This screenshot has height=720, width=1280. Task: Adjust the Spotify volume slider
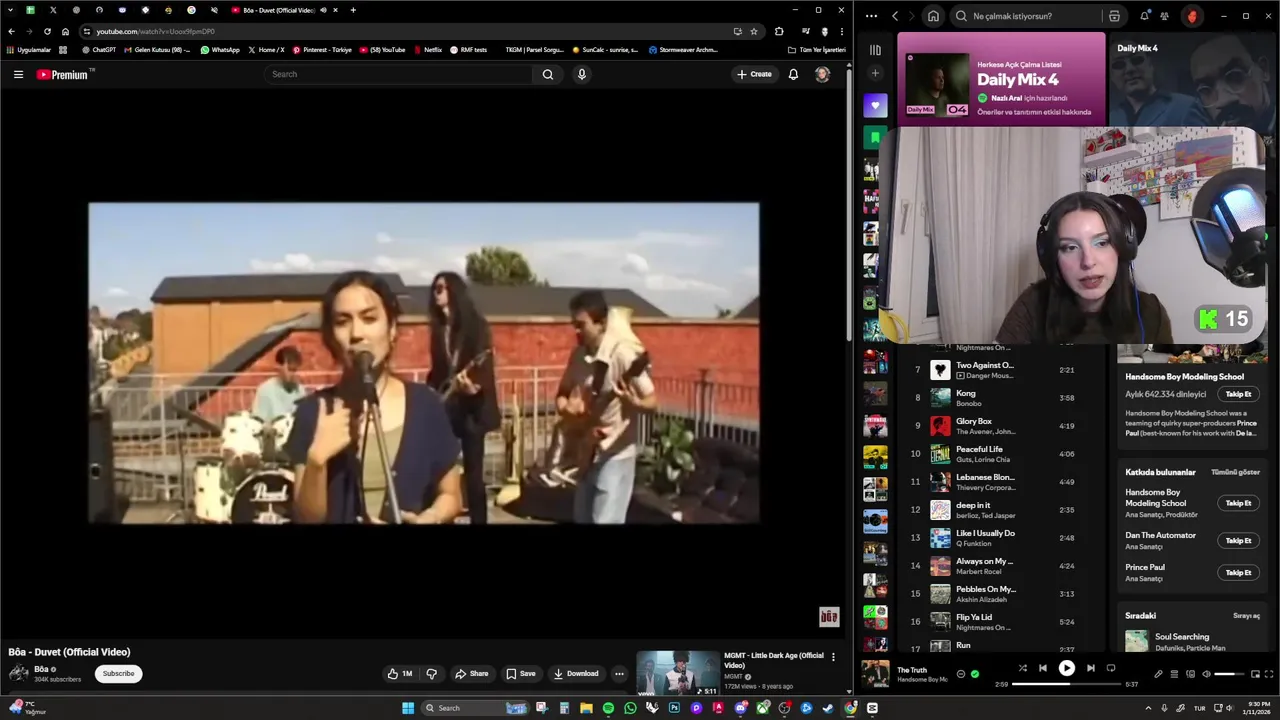tap(1229, 674)
